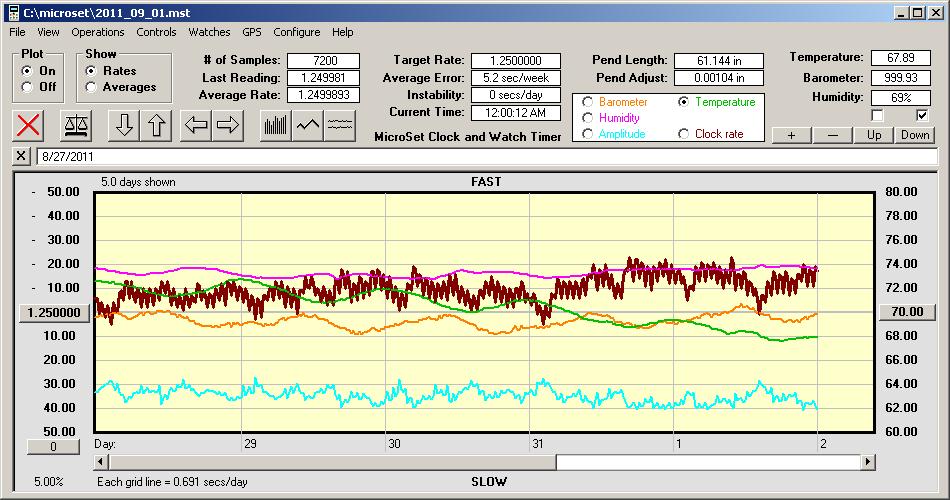This screenshot has width=950, height=500.
Task: Select the Amplitude trace radio button
Action: (587, 134)
